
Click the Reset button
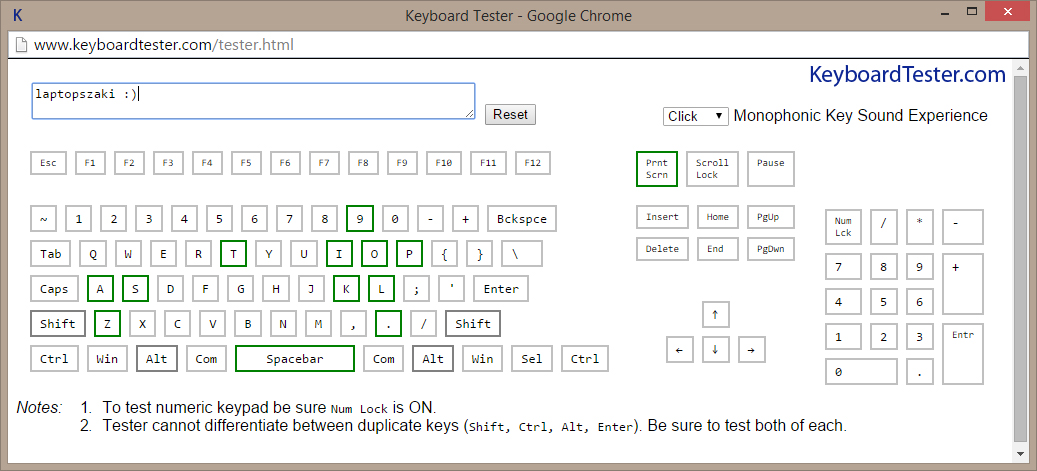point(510,114)
